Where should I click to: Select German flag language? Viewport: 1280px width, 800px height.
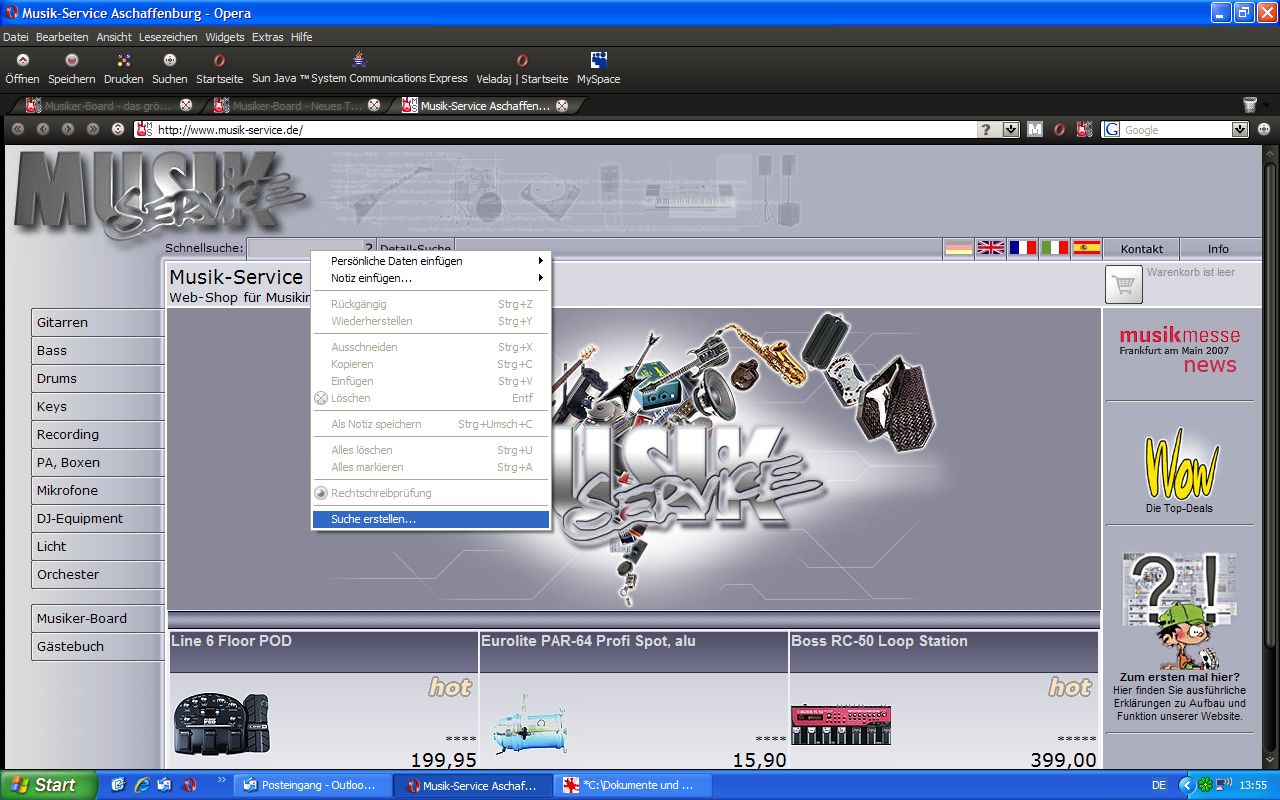[x=959, y=247]
